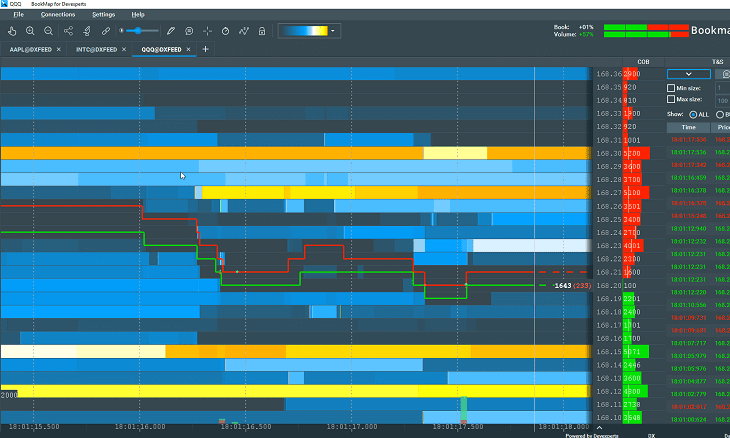Click the microscope icon in toolbar
This screenshot has height=438, width=730.
(x=87, y=31)
